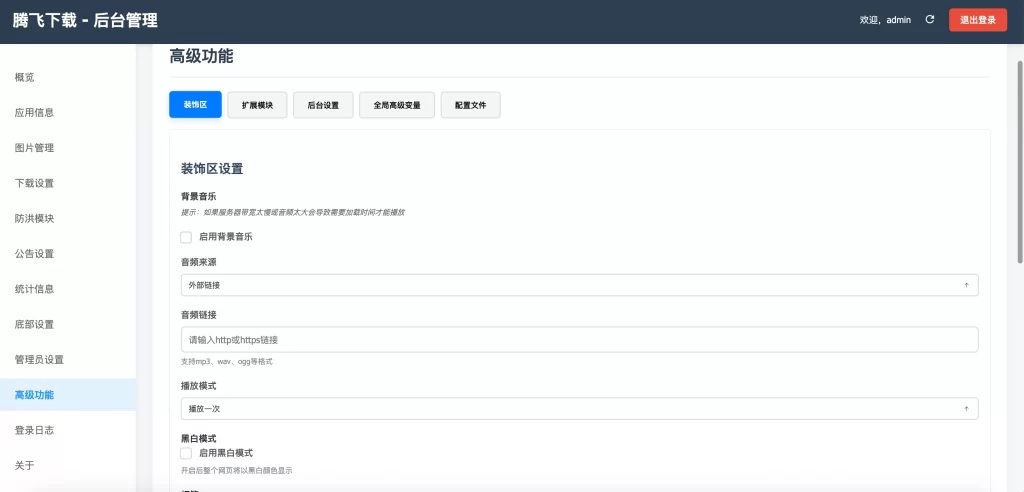Switch to the 扩展模块 tab
Viewport: 1024px width, 492px height.
click(257, 105)
